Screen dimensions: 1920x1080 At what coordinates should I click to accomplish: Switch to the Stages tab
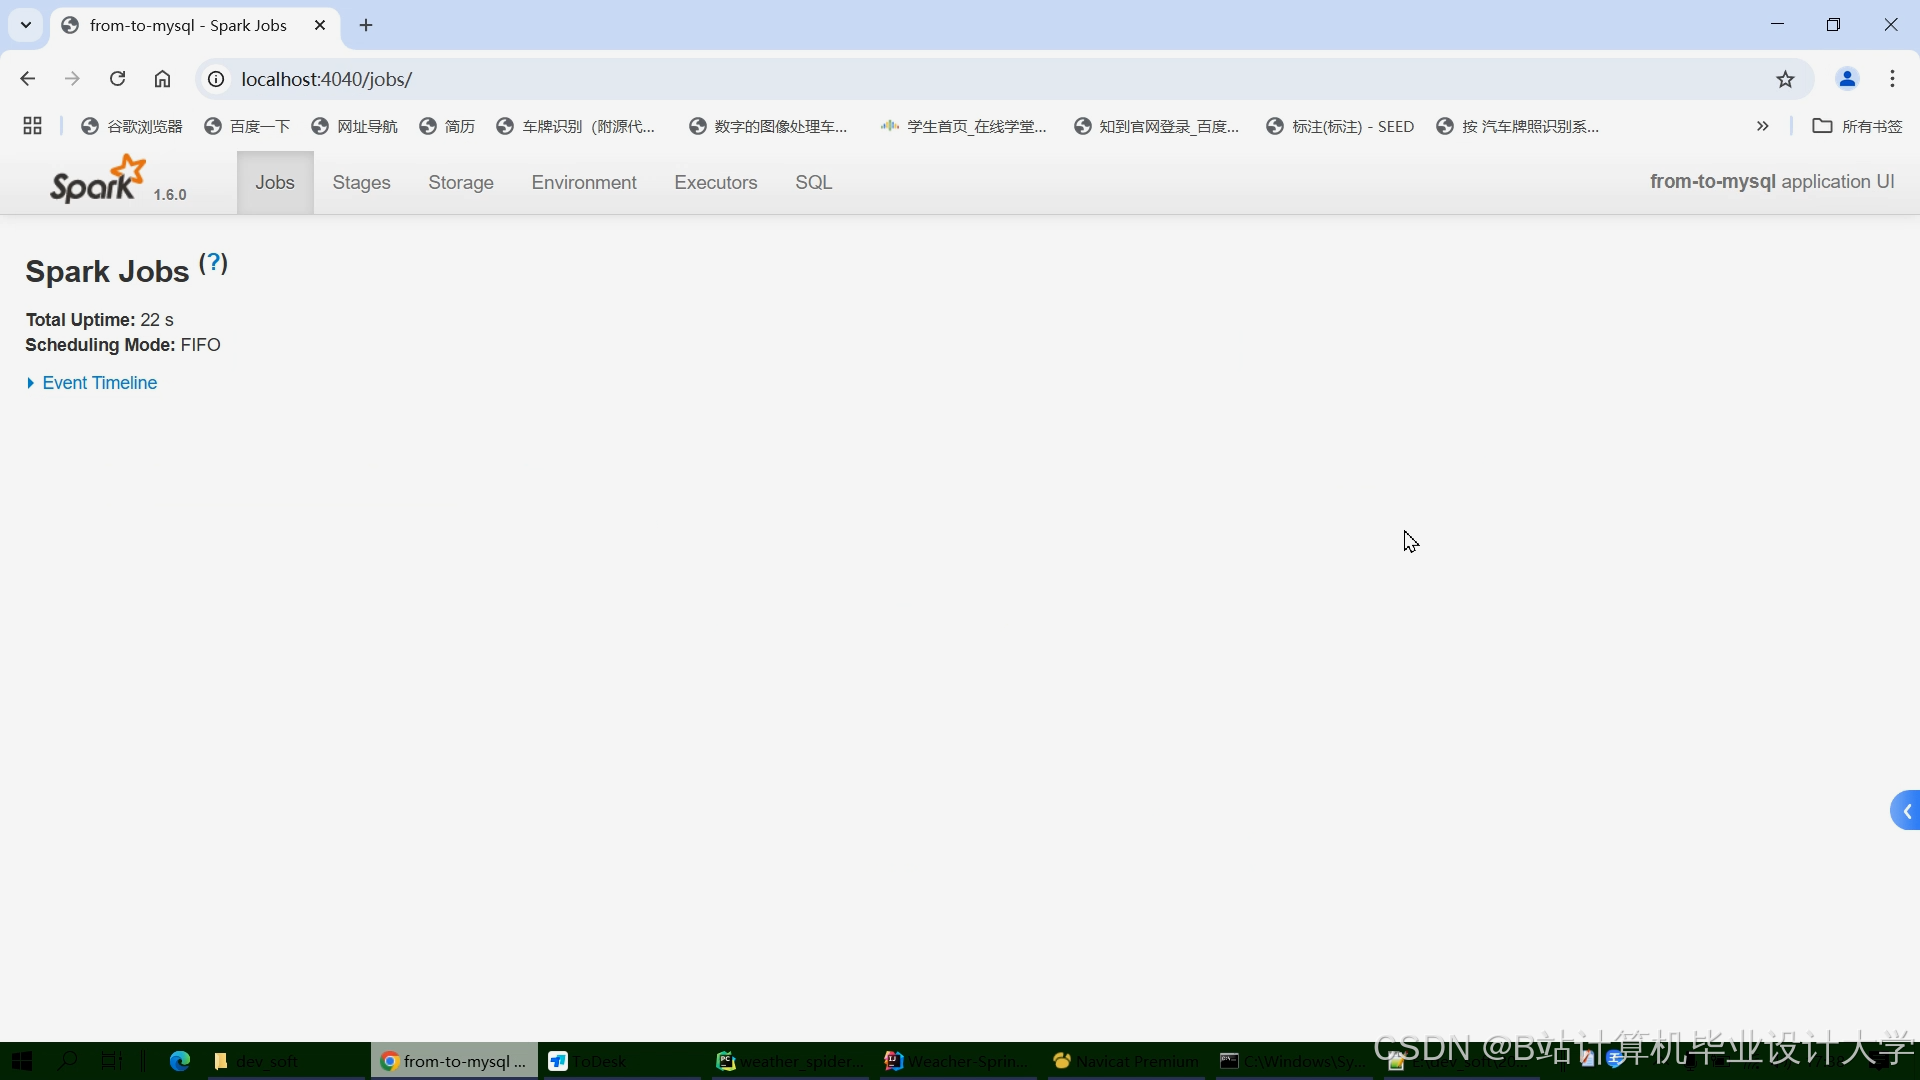pos(361,183)
